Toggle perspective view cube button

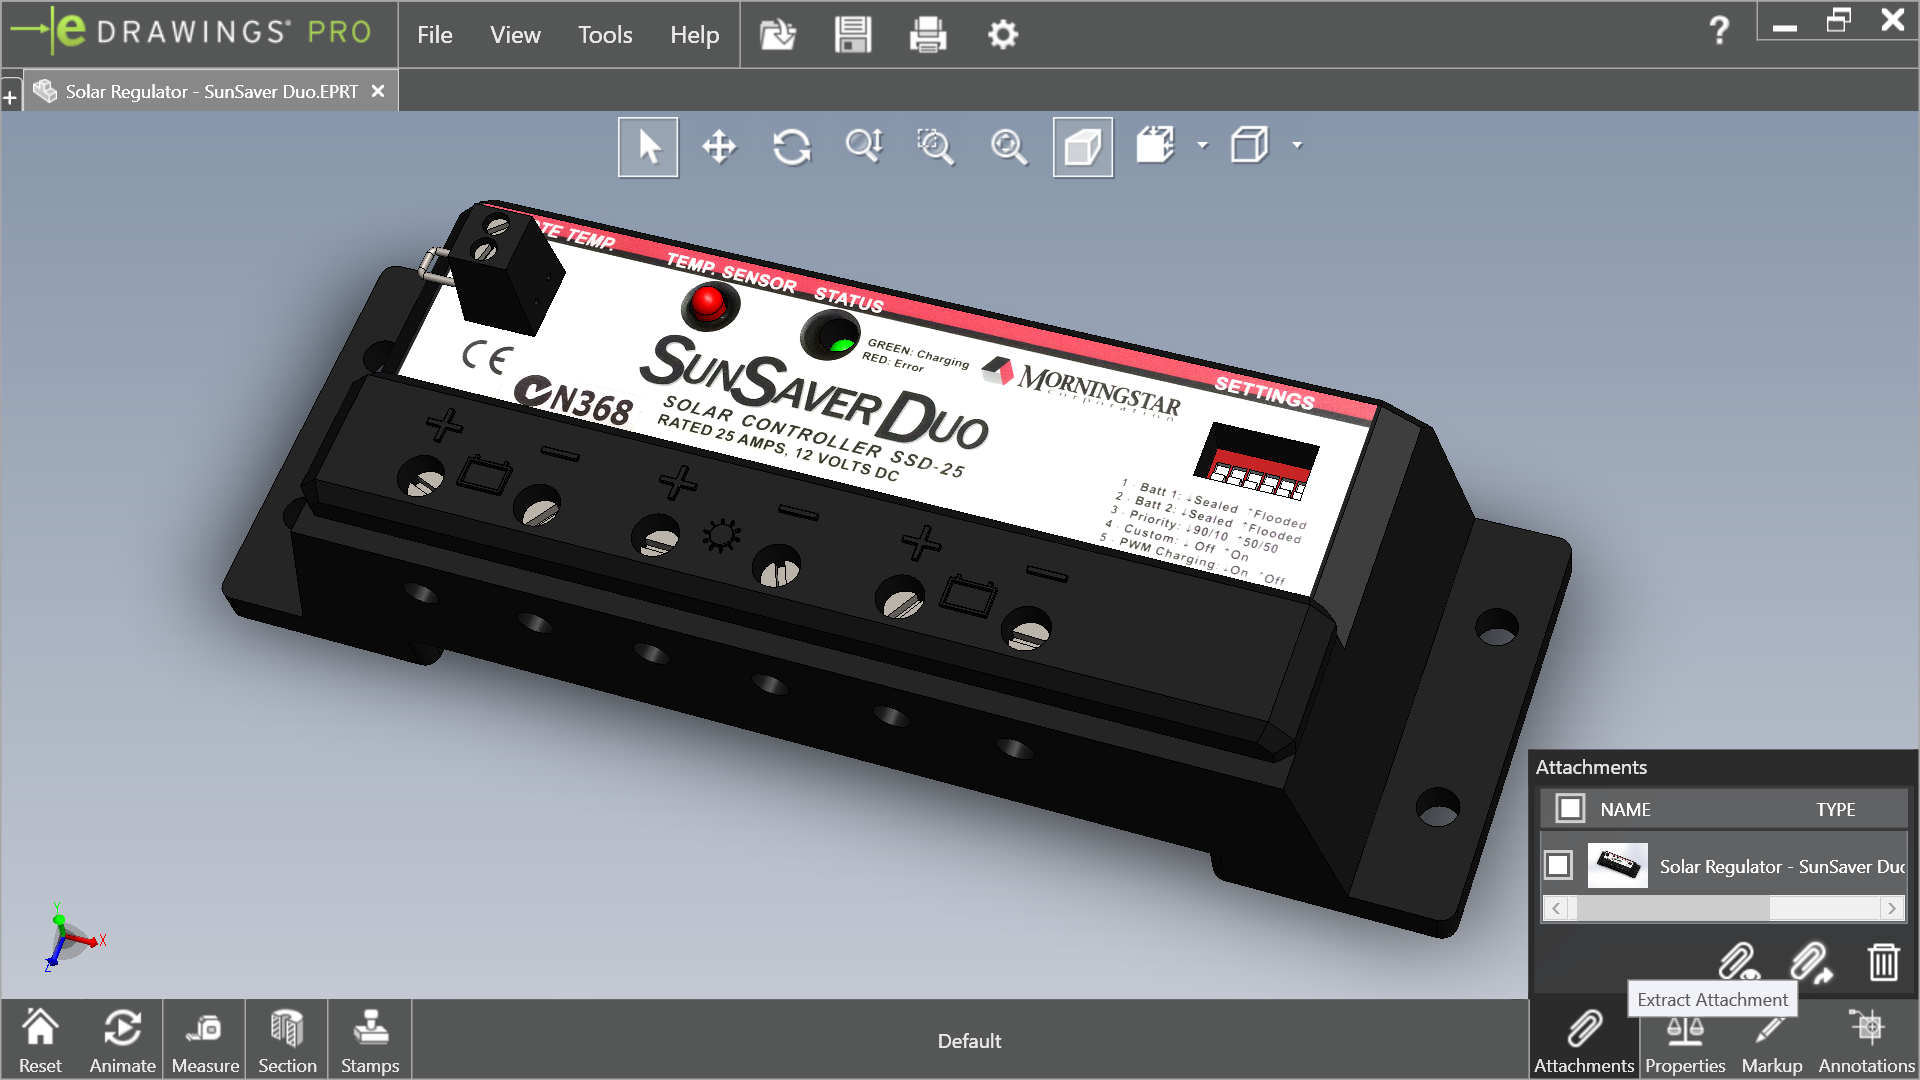pyautogui.click(x=1082, y=147)
